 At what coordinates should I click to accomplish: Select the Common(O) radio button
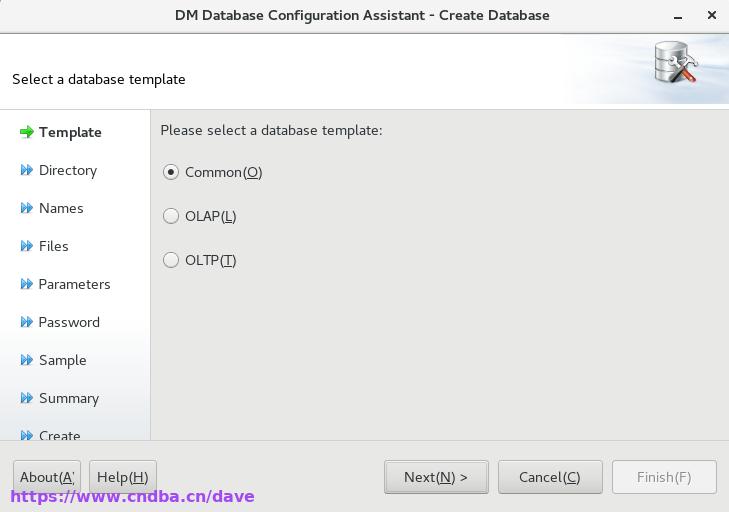tap(171, 173)
